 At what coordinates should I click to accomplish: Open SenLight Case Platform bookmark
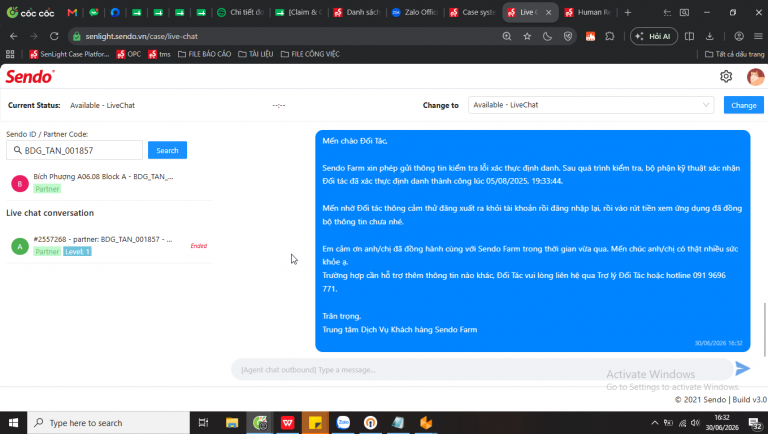[69, 54]
